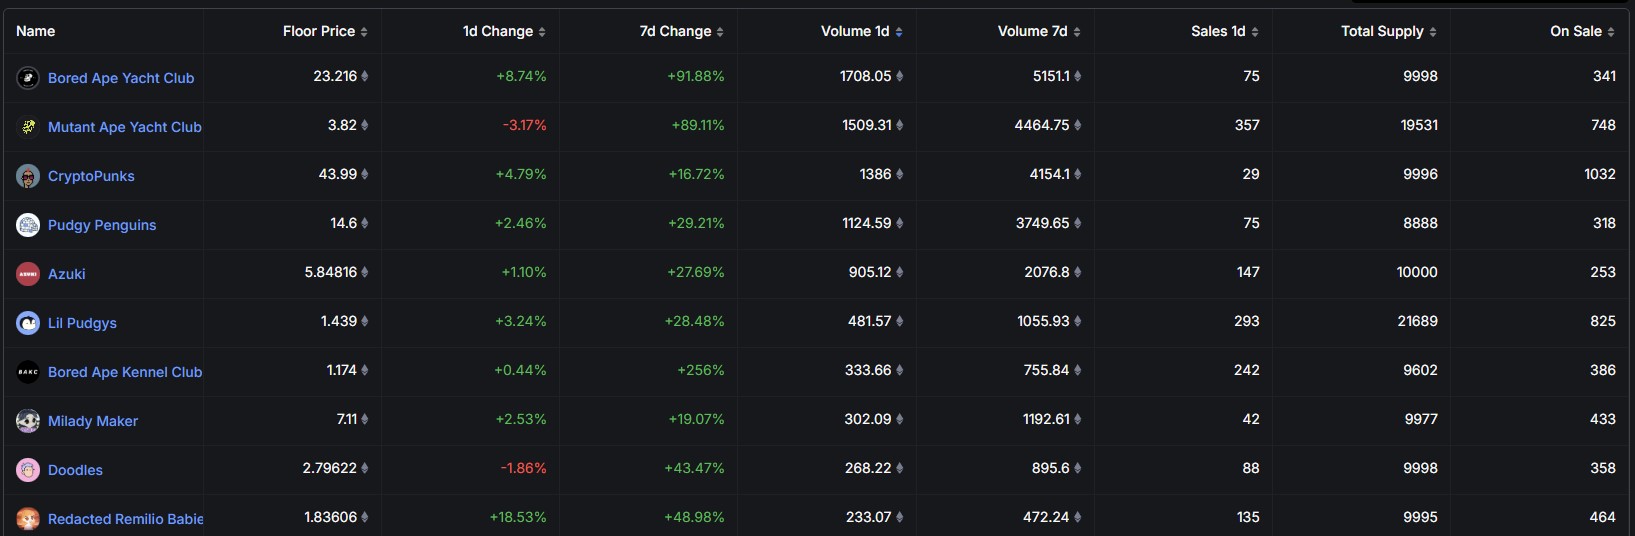Select the 21689 total supply value
The height and width of the screenshot is (536, 1635).
pyautogui.click(x=1417, y=321)
